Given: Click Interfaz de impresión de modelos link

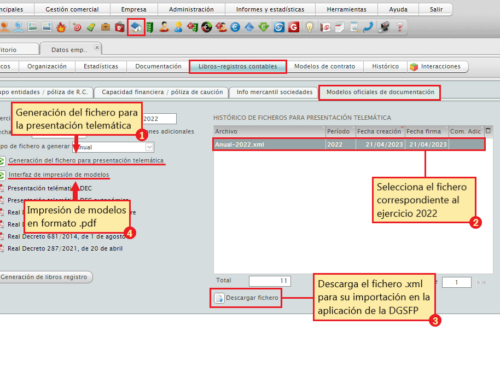Looking at the screenshot, I should click(x=59, y=175).
